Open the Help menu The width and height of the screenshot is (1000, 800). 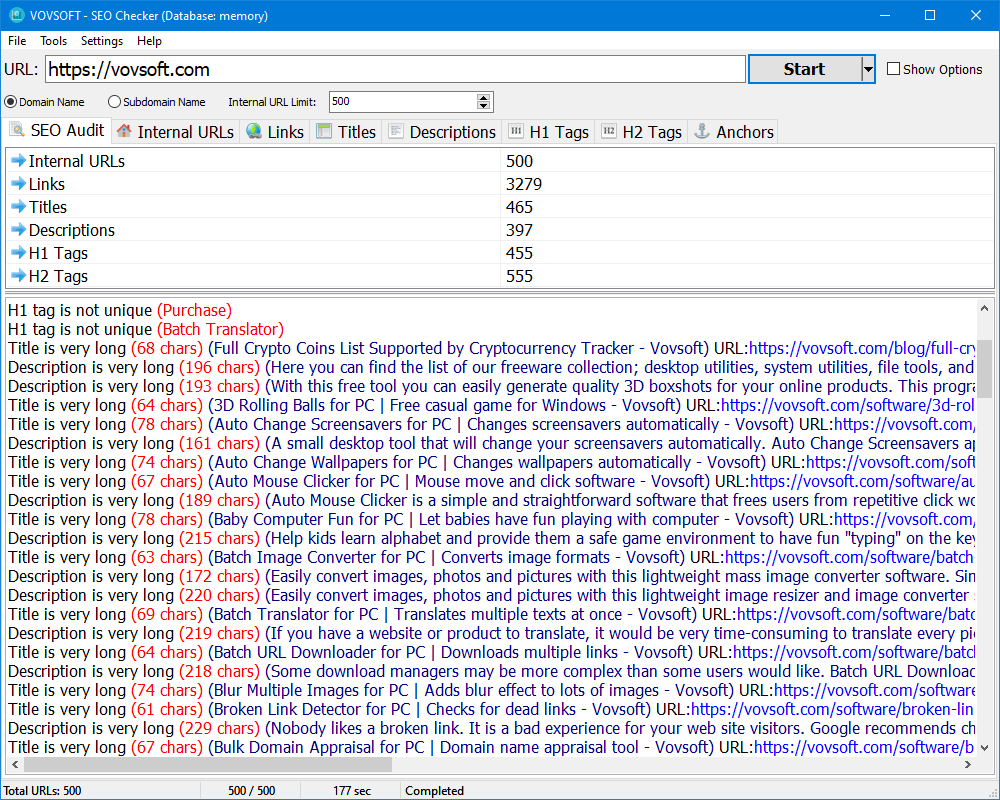(x=149, y=41)
